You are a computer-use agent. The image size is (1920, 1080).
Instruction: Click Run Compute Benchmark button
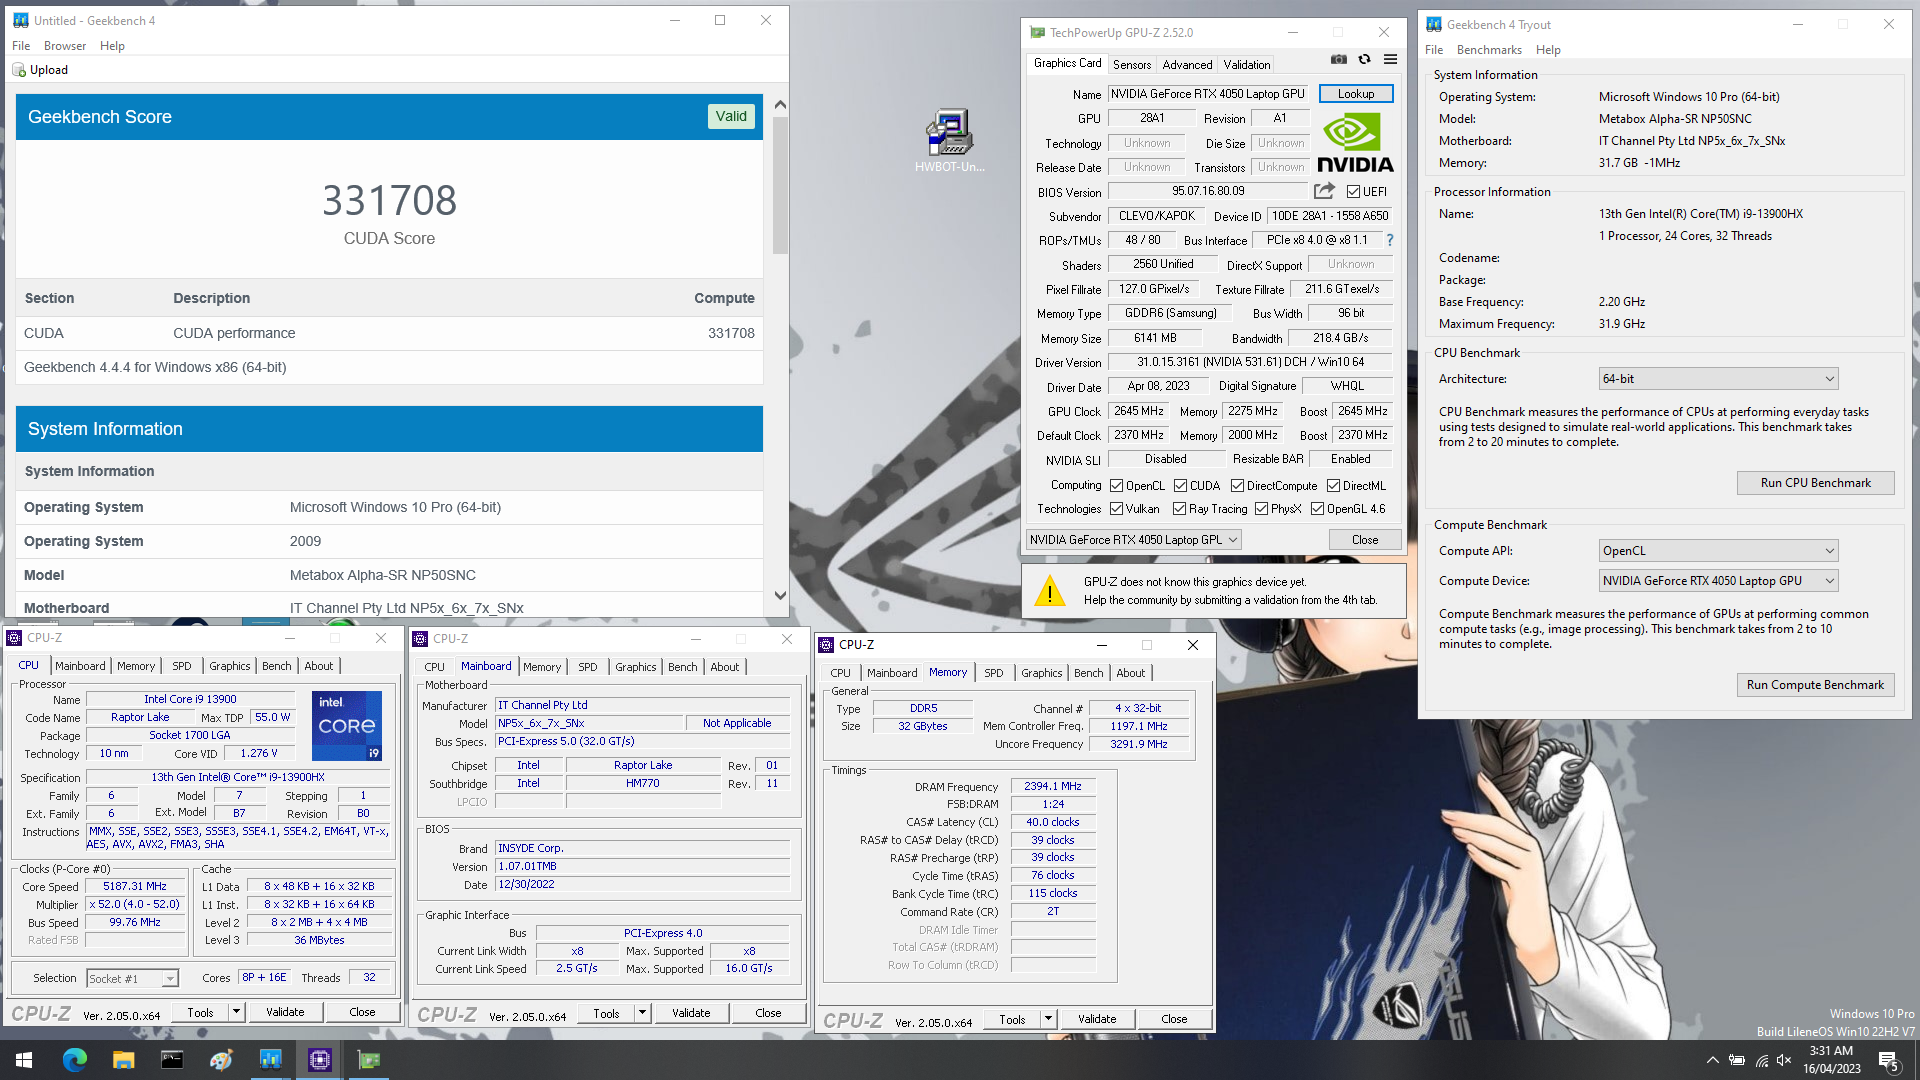click(x=1815, y=685)
